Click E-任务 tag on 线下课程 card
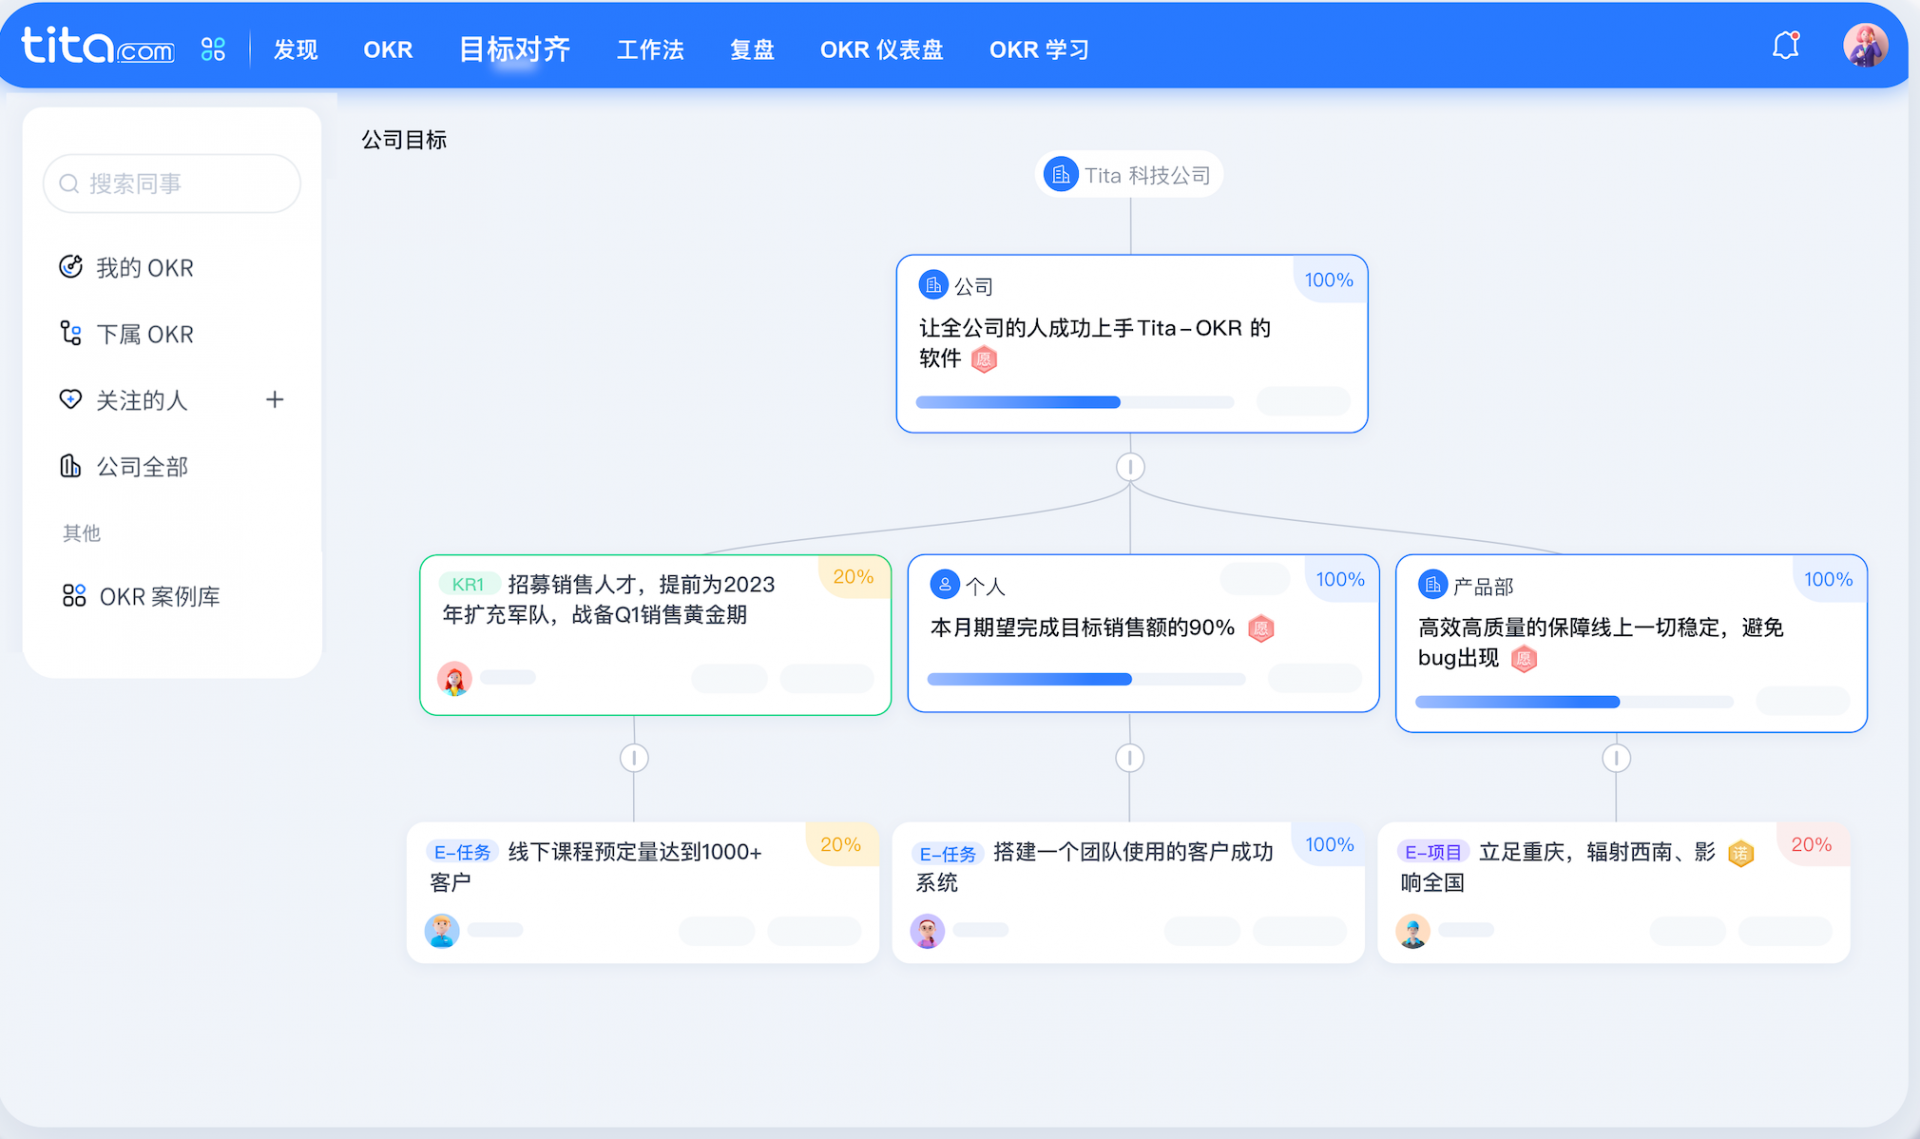 pyautogui.click(x=462, y=852)
